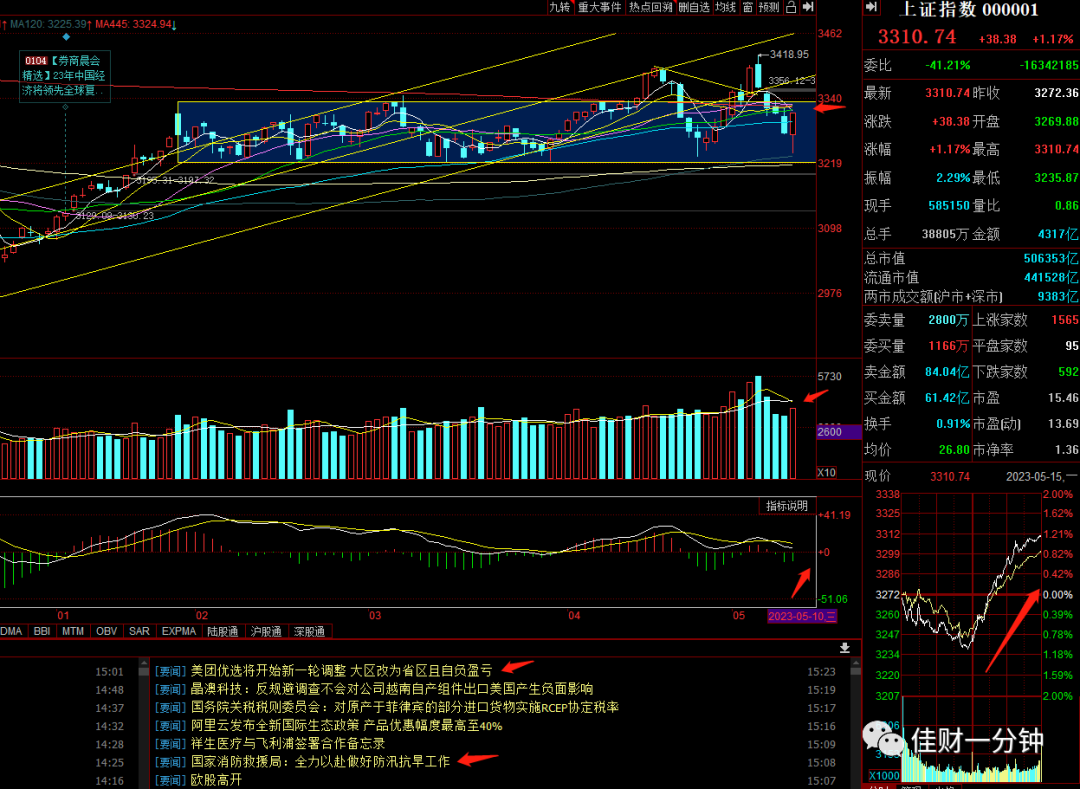
Task: Click the blue diamond event marker
Action: (x=66, y=36)
